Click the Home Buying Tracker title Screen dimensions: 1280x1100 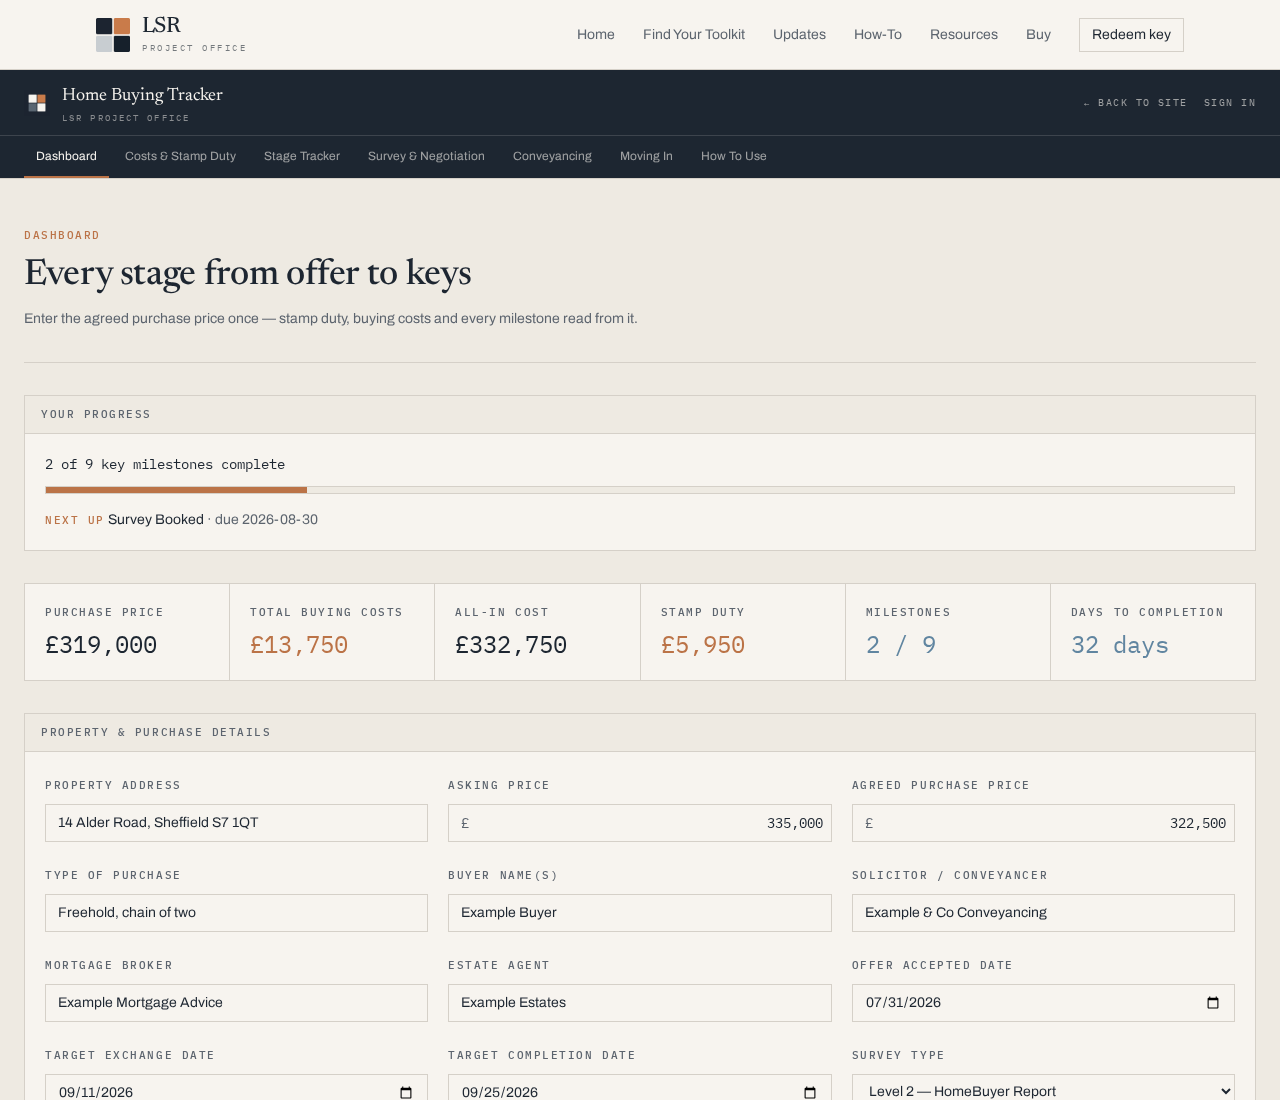tap(142, 95)
